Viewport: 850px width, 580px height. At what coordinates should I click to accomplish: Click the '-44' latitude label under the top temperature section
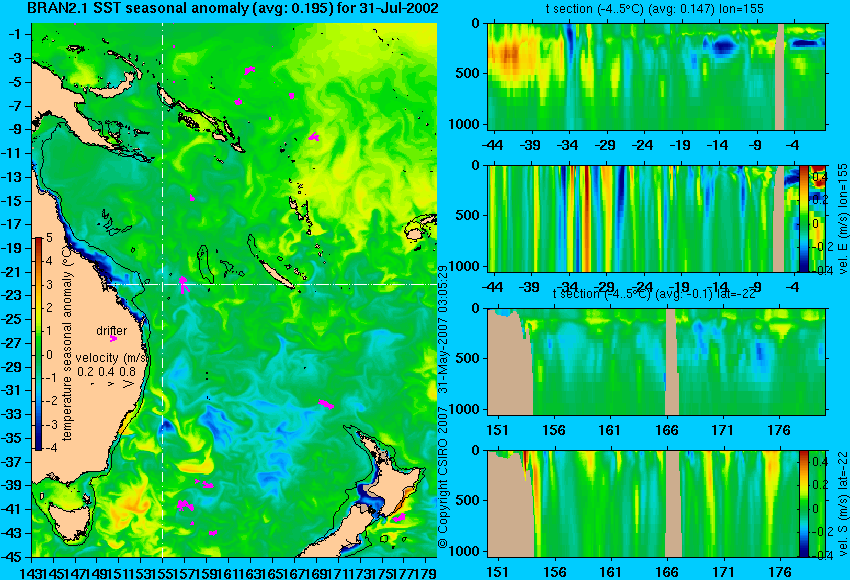tap(493, 145)
